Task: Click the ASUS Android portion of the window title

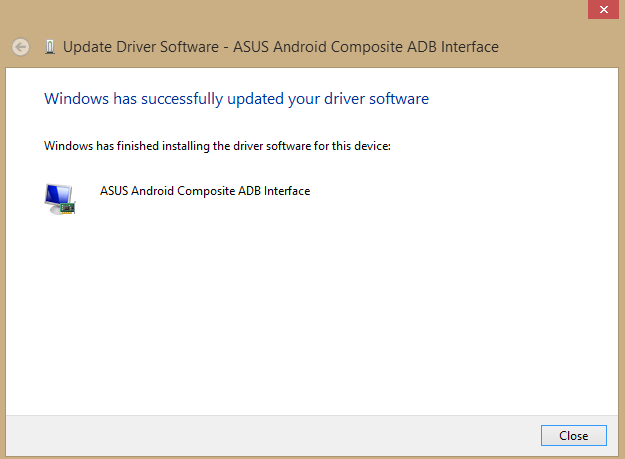Action: tap(280, 47)
